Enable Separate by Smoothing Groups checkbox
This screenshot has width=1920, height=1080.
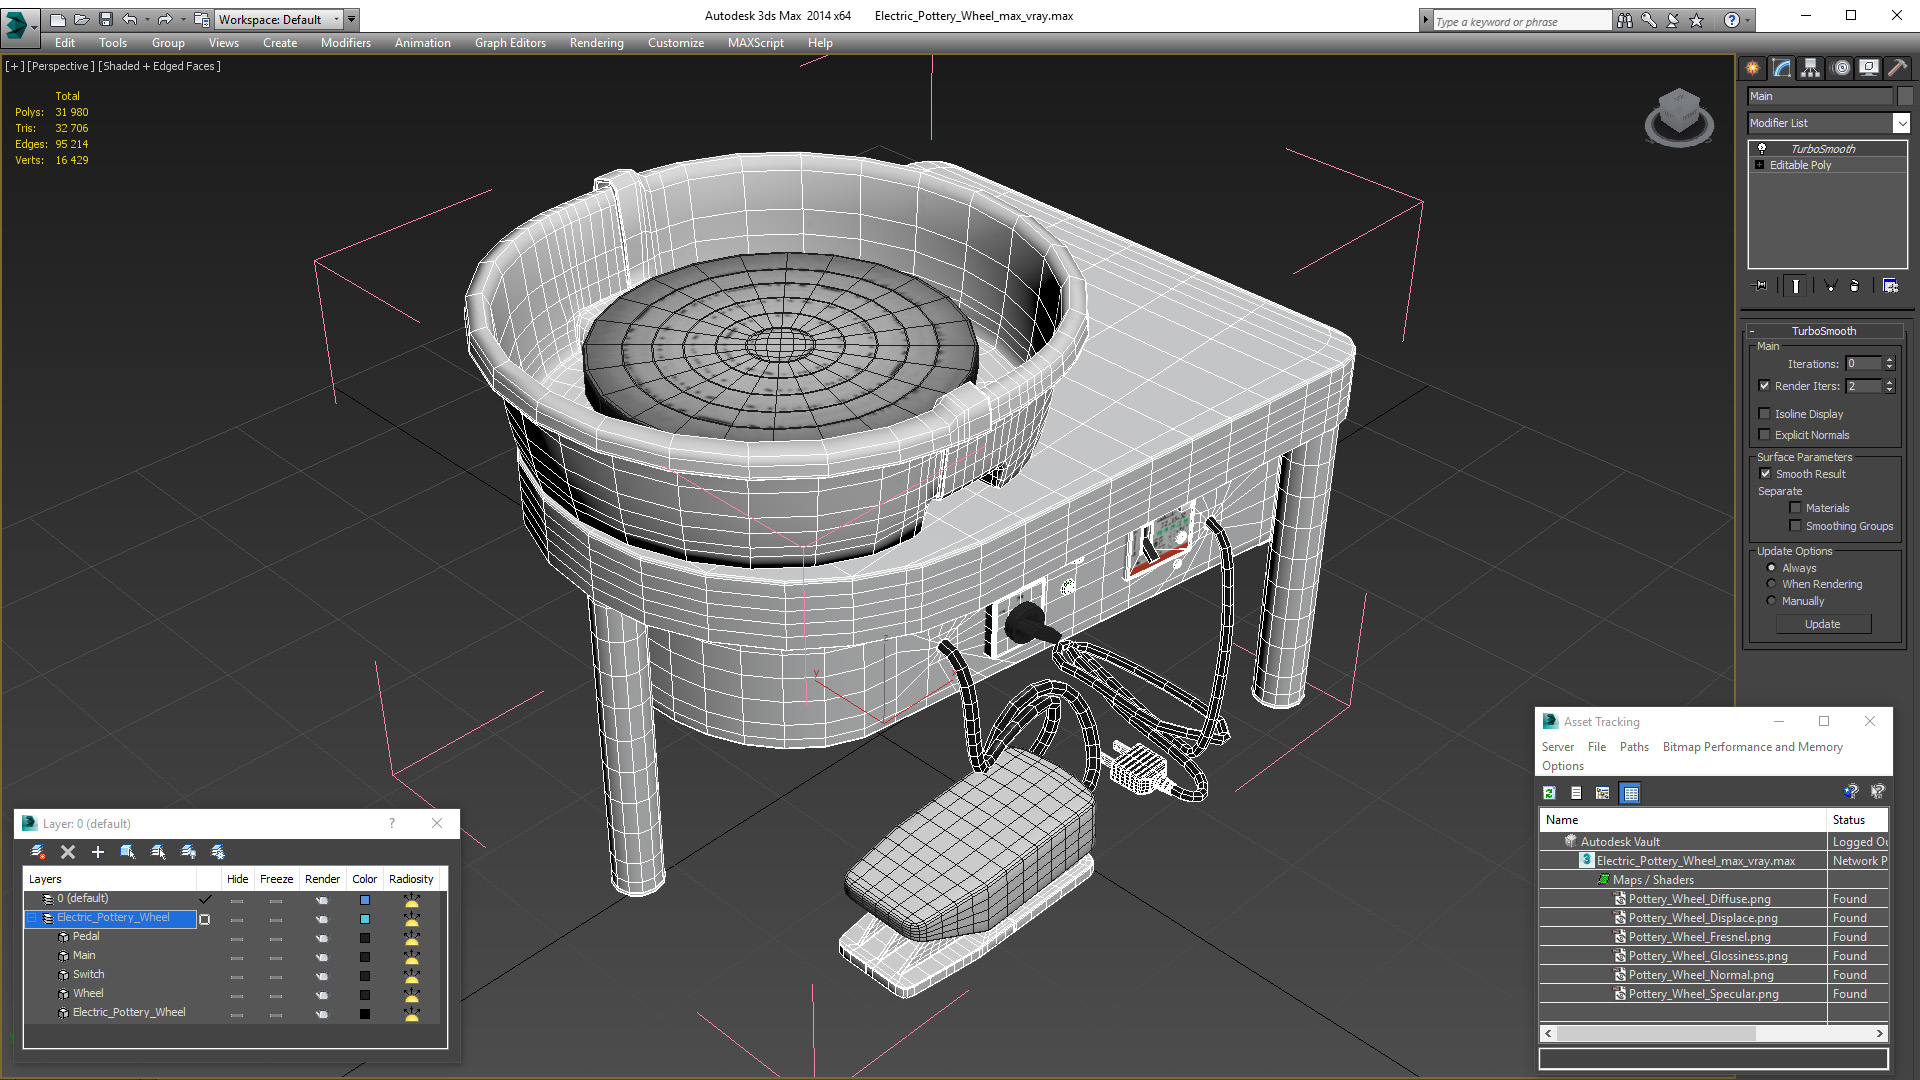1795,526
